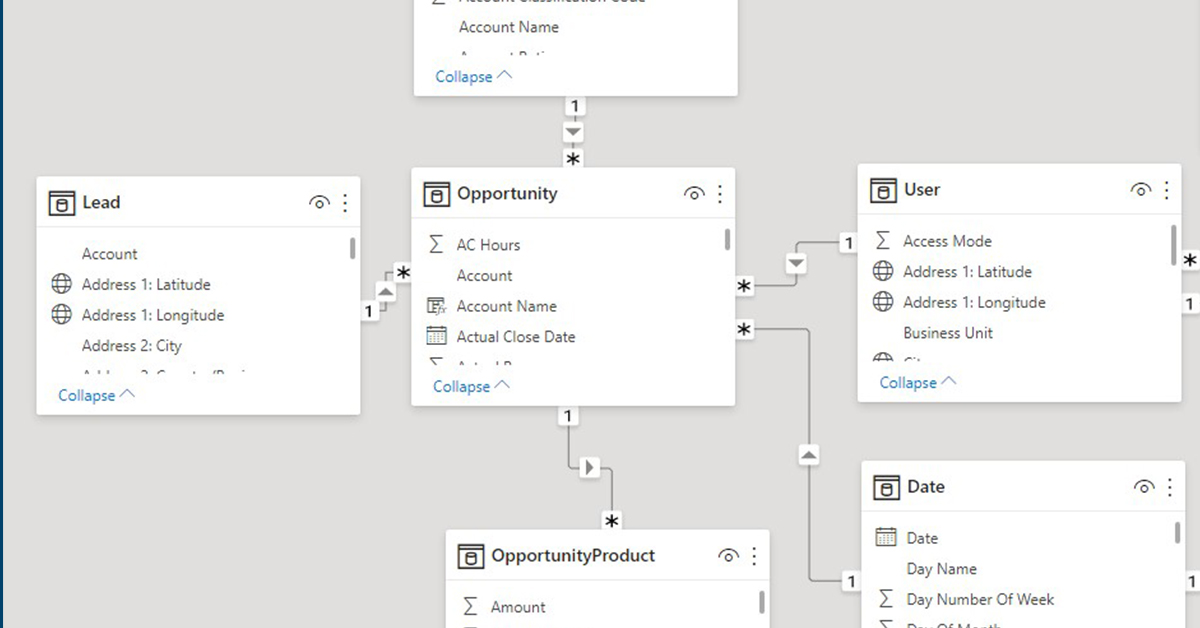Select the fx calculated column icon for Account Name
The image size is (1200, 628).
[x=437, y=306]
